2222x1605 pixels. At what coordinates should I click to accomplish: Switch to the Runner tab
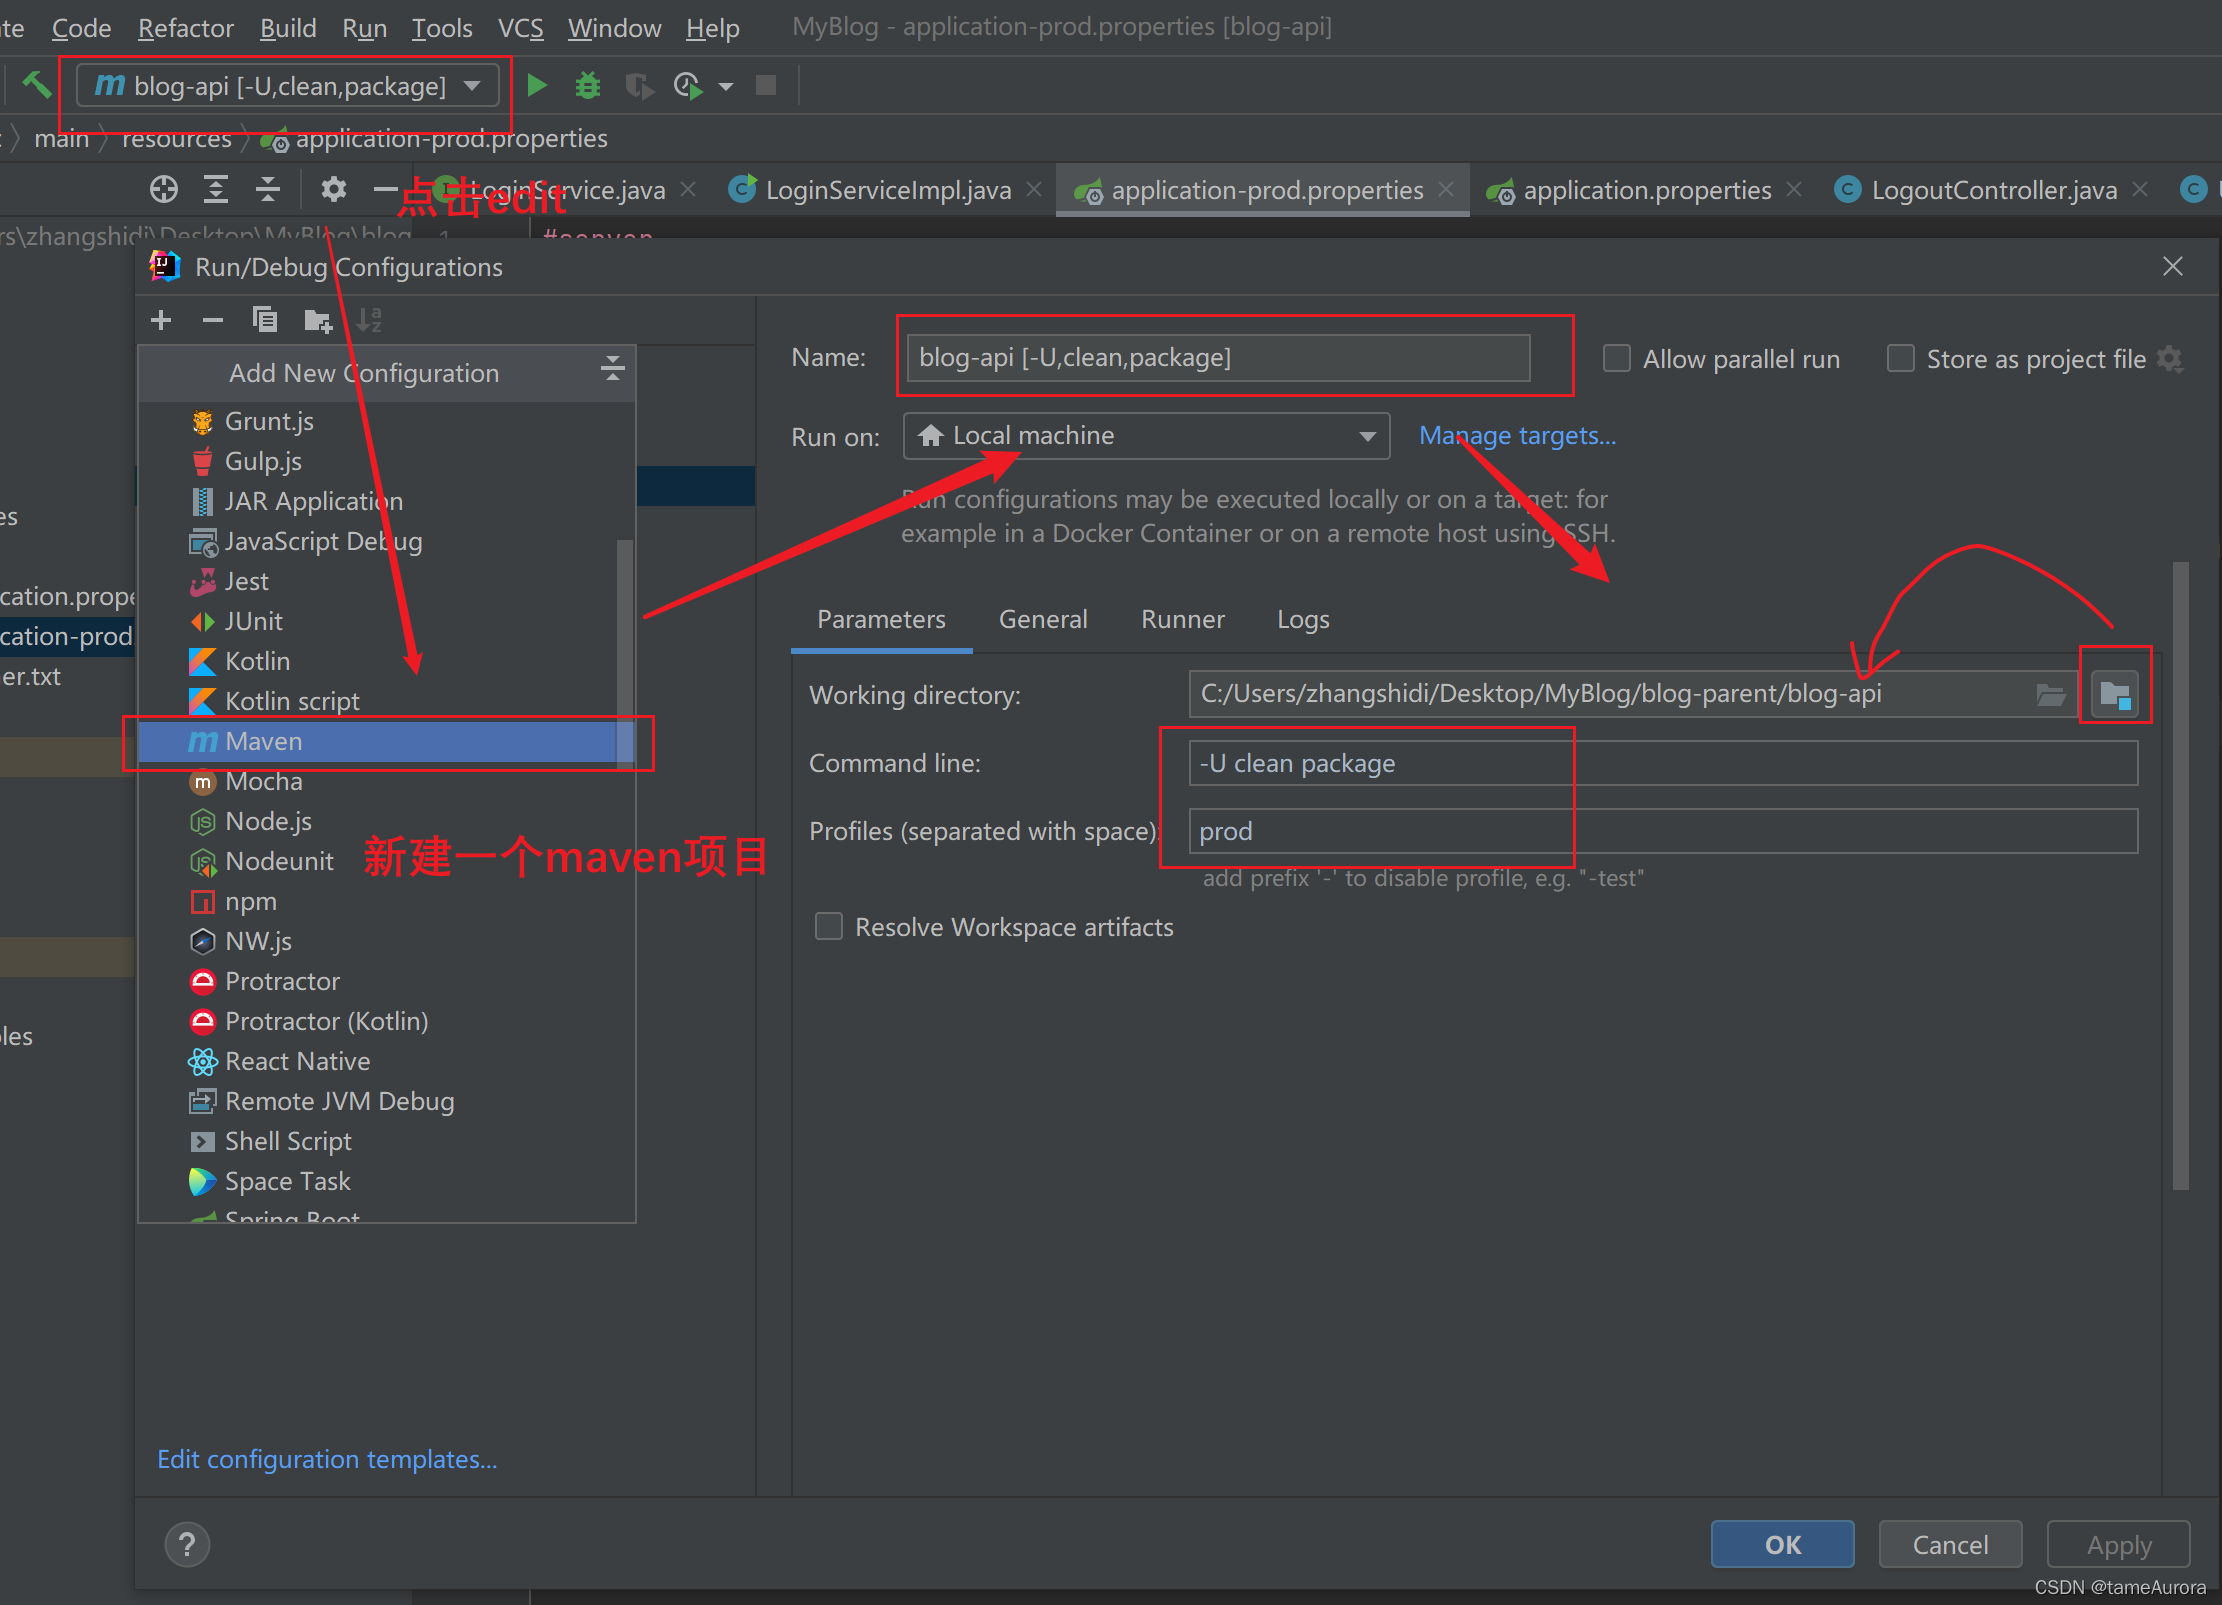click(x=1183, y=618)
